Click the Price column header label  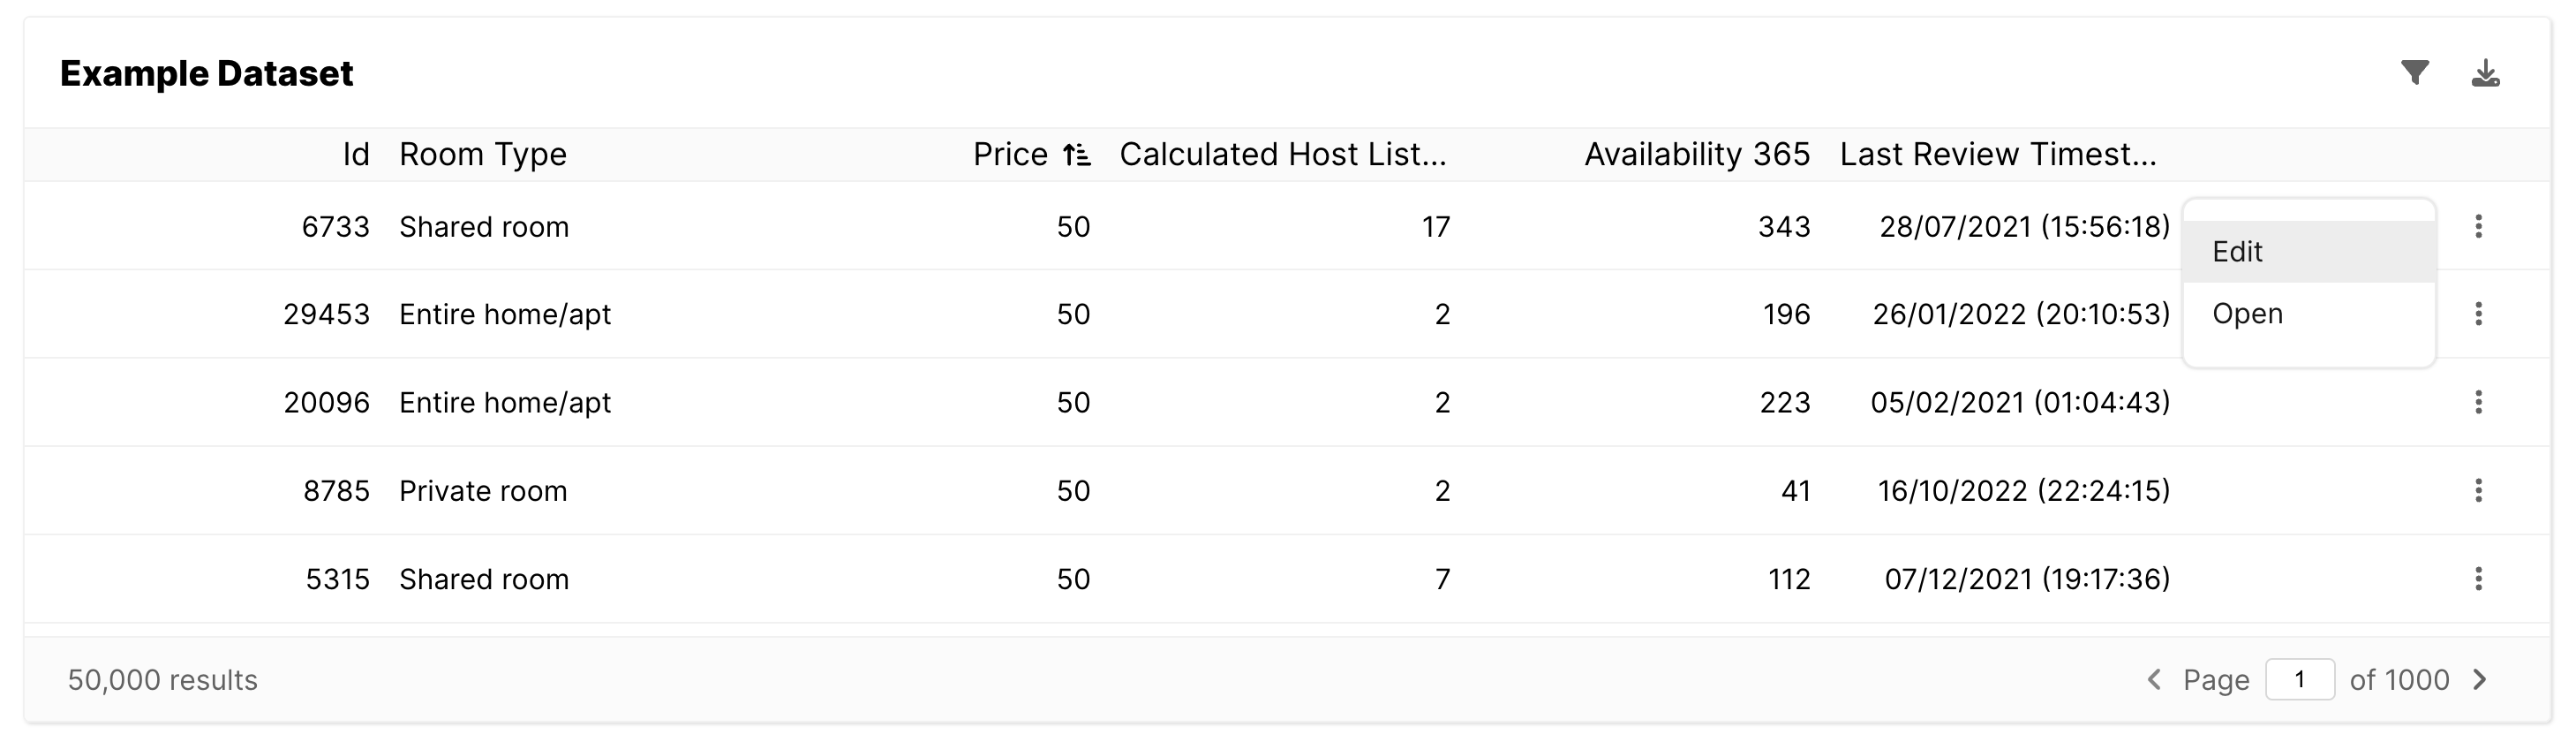(x=1010, y=155)
